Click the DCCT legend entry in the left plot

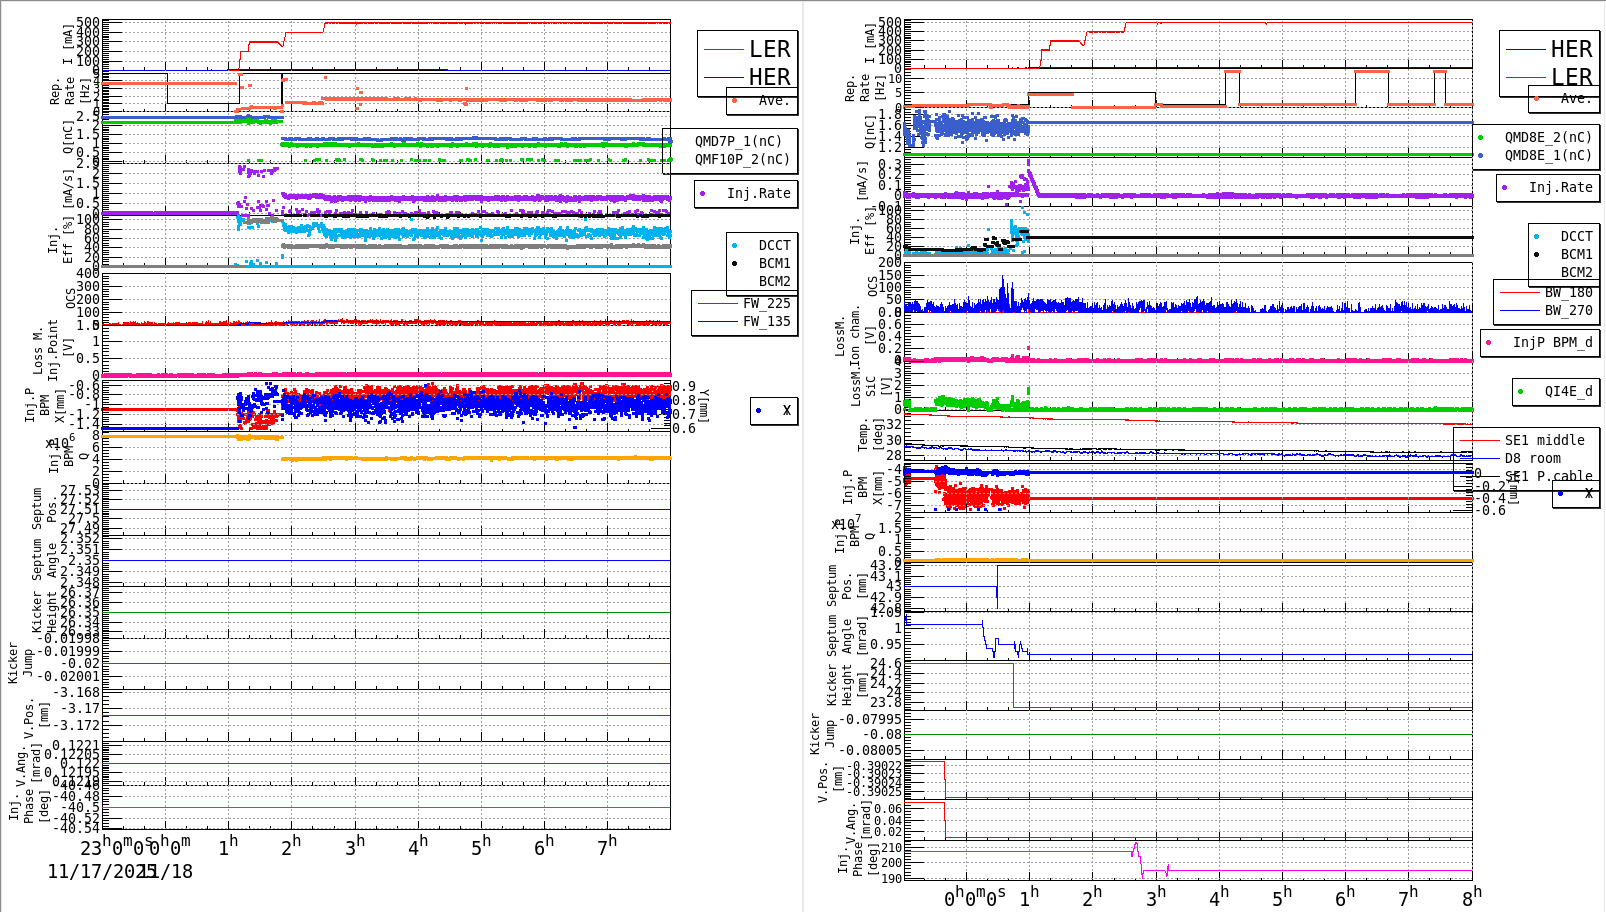coord(774,245)
